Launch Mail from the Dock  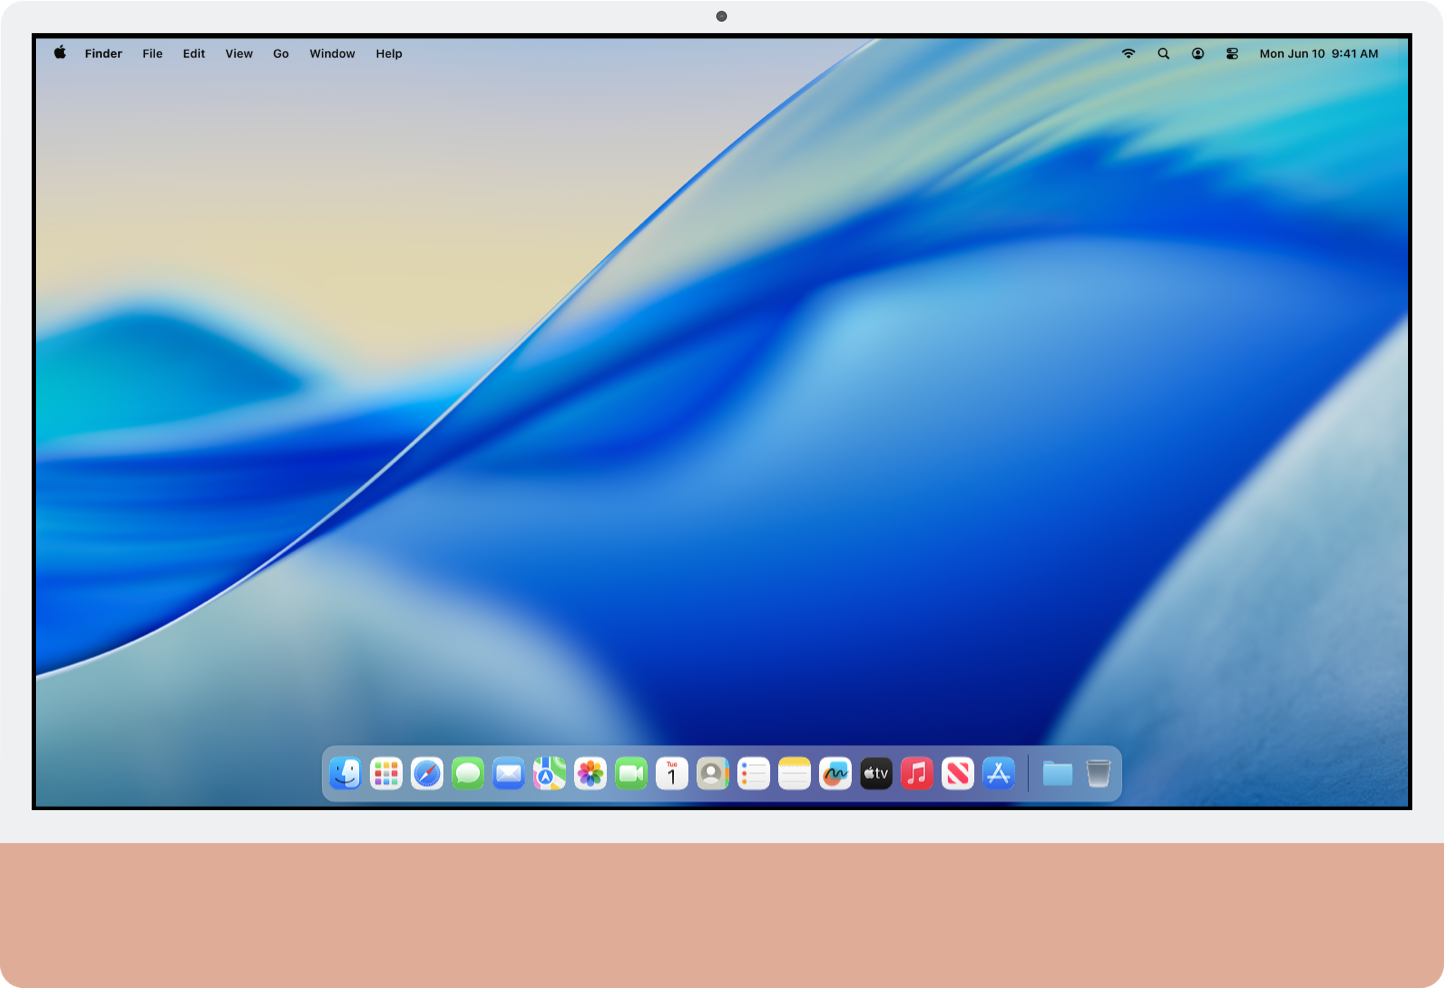tap(508, 773)
